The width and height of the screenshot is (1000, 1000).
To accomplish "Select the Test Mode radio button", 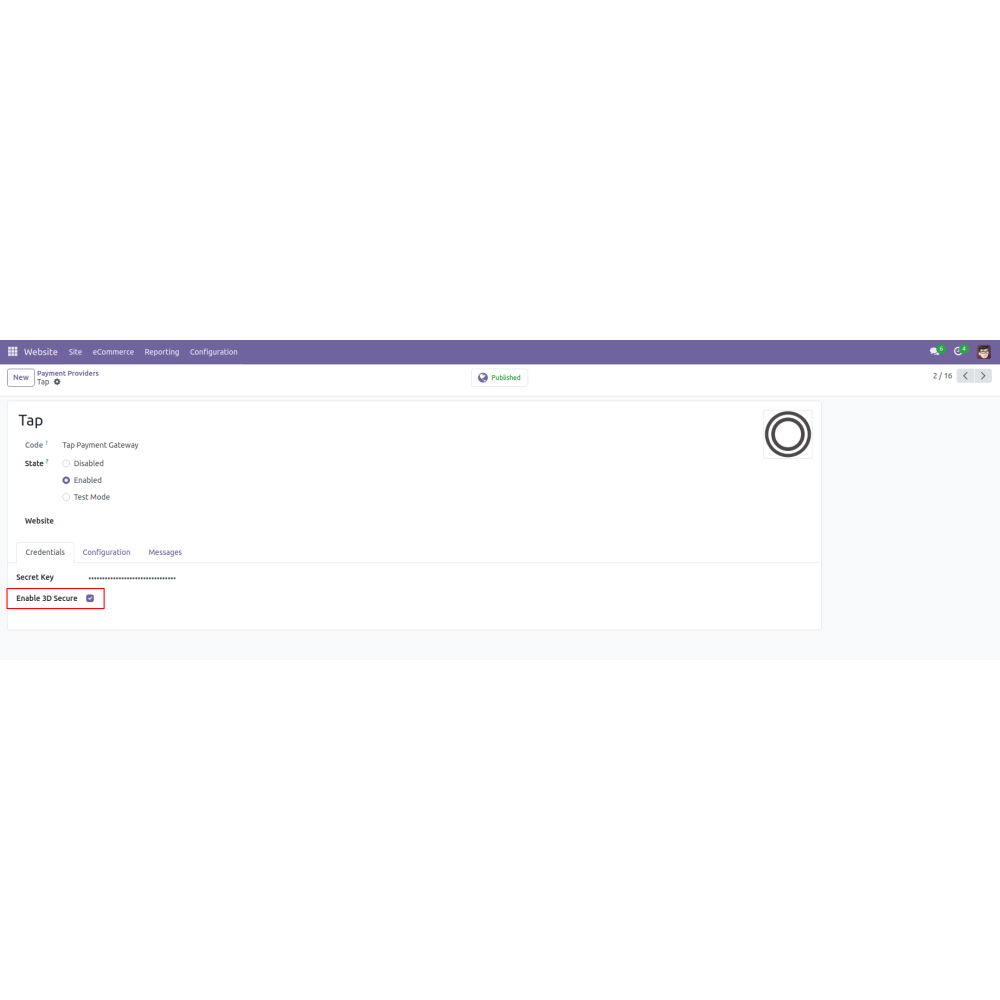I will pos(66,497).
